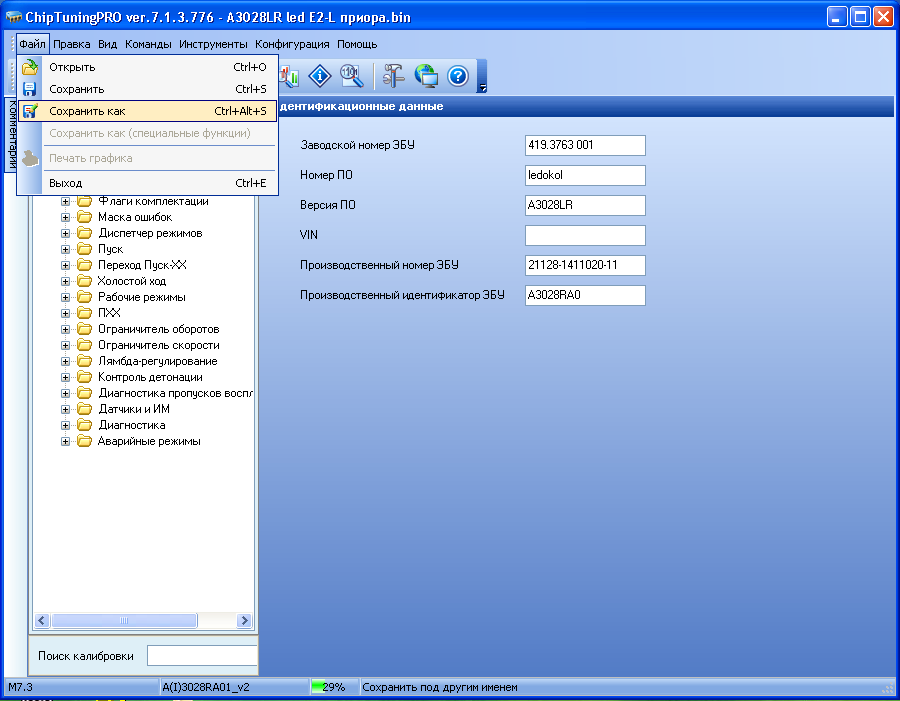The width and height of the screenshot is (900, 701).
Task: Click folder icon beside ПХХ
Action: 85,313
